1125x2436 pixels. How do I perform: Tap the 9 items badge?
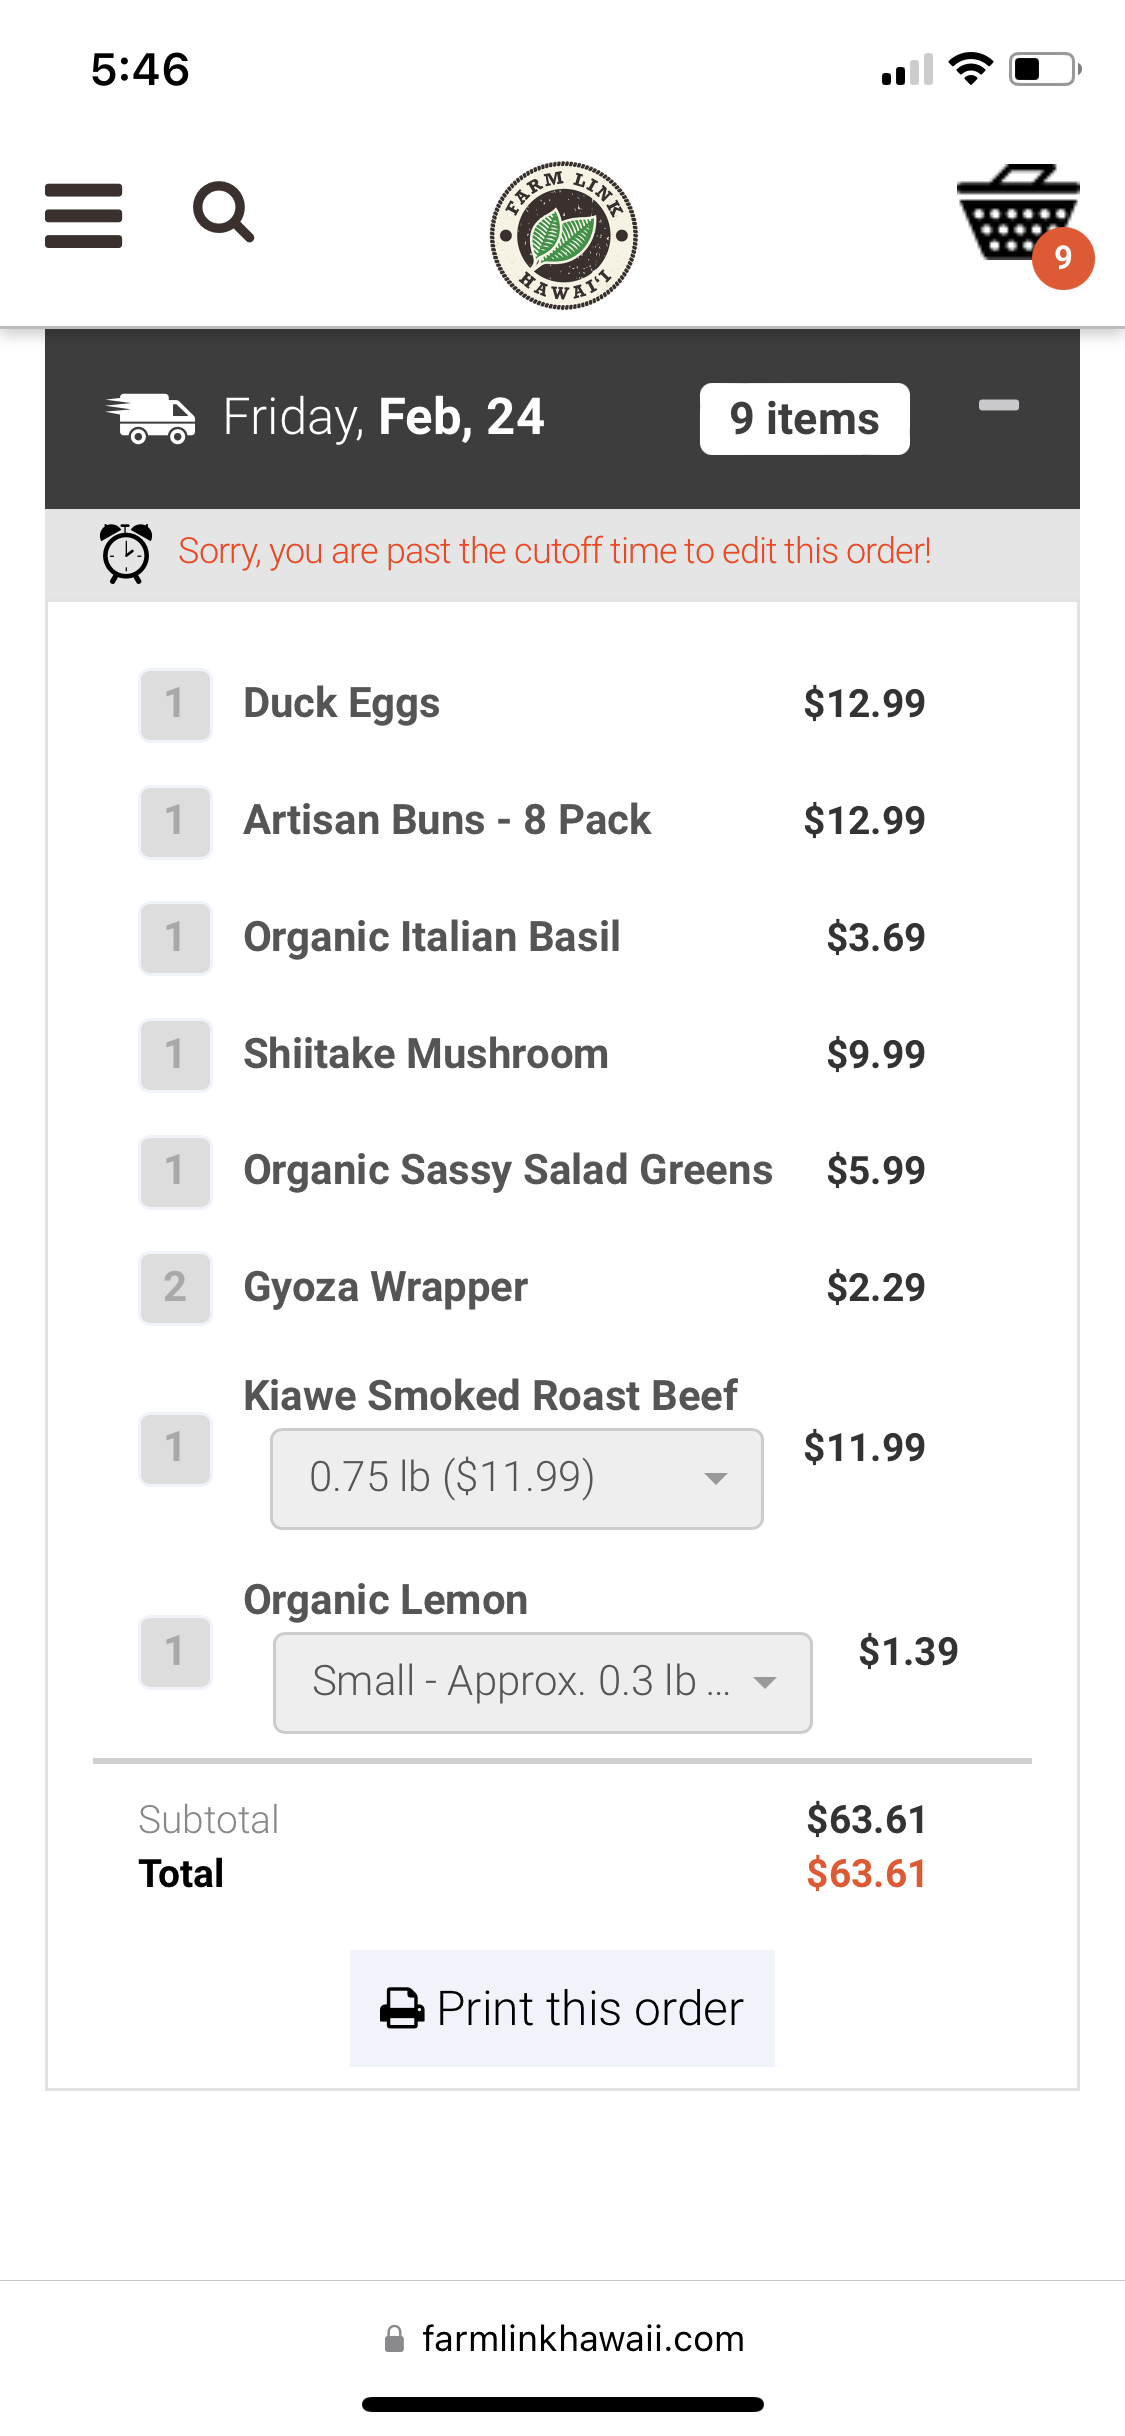(x=804, y=419)
